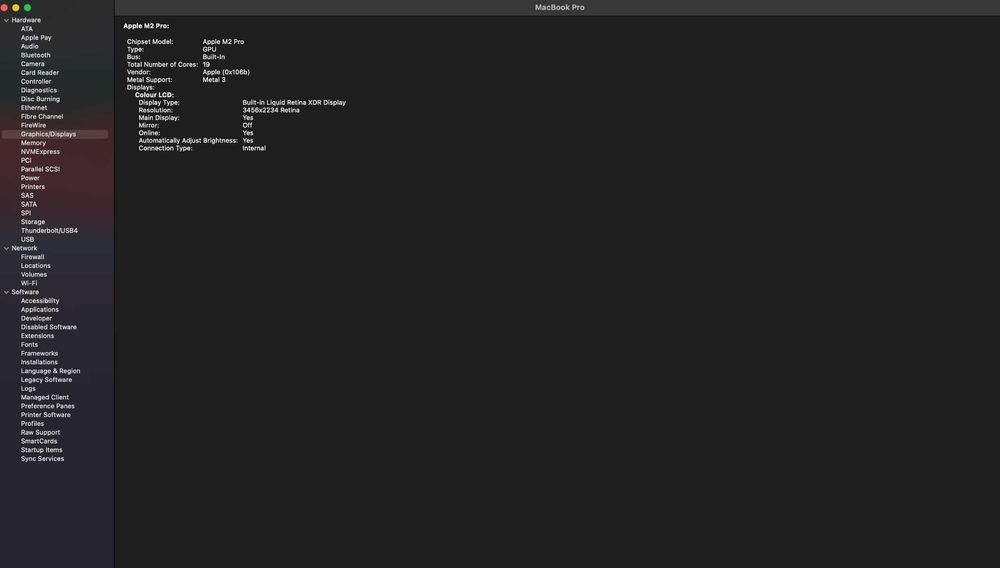Select Installations in the sidebar
The width and height of the screenshot is (1000, 568).
click(x=39, y=362)
